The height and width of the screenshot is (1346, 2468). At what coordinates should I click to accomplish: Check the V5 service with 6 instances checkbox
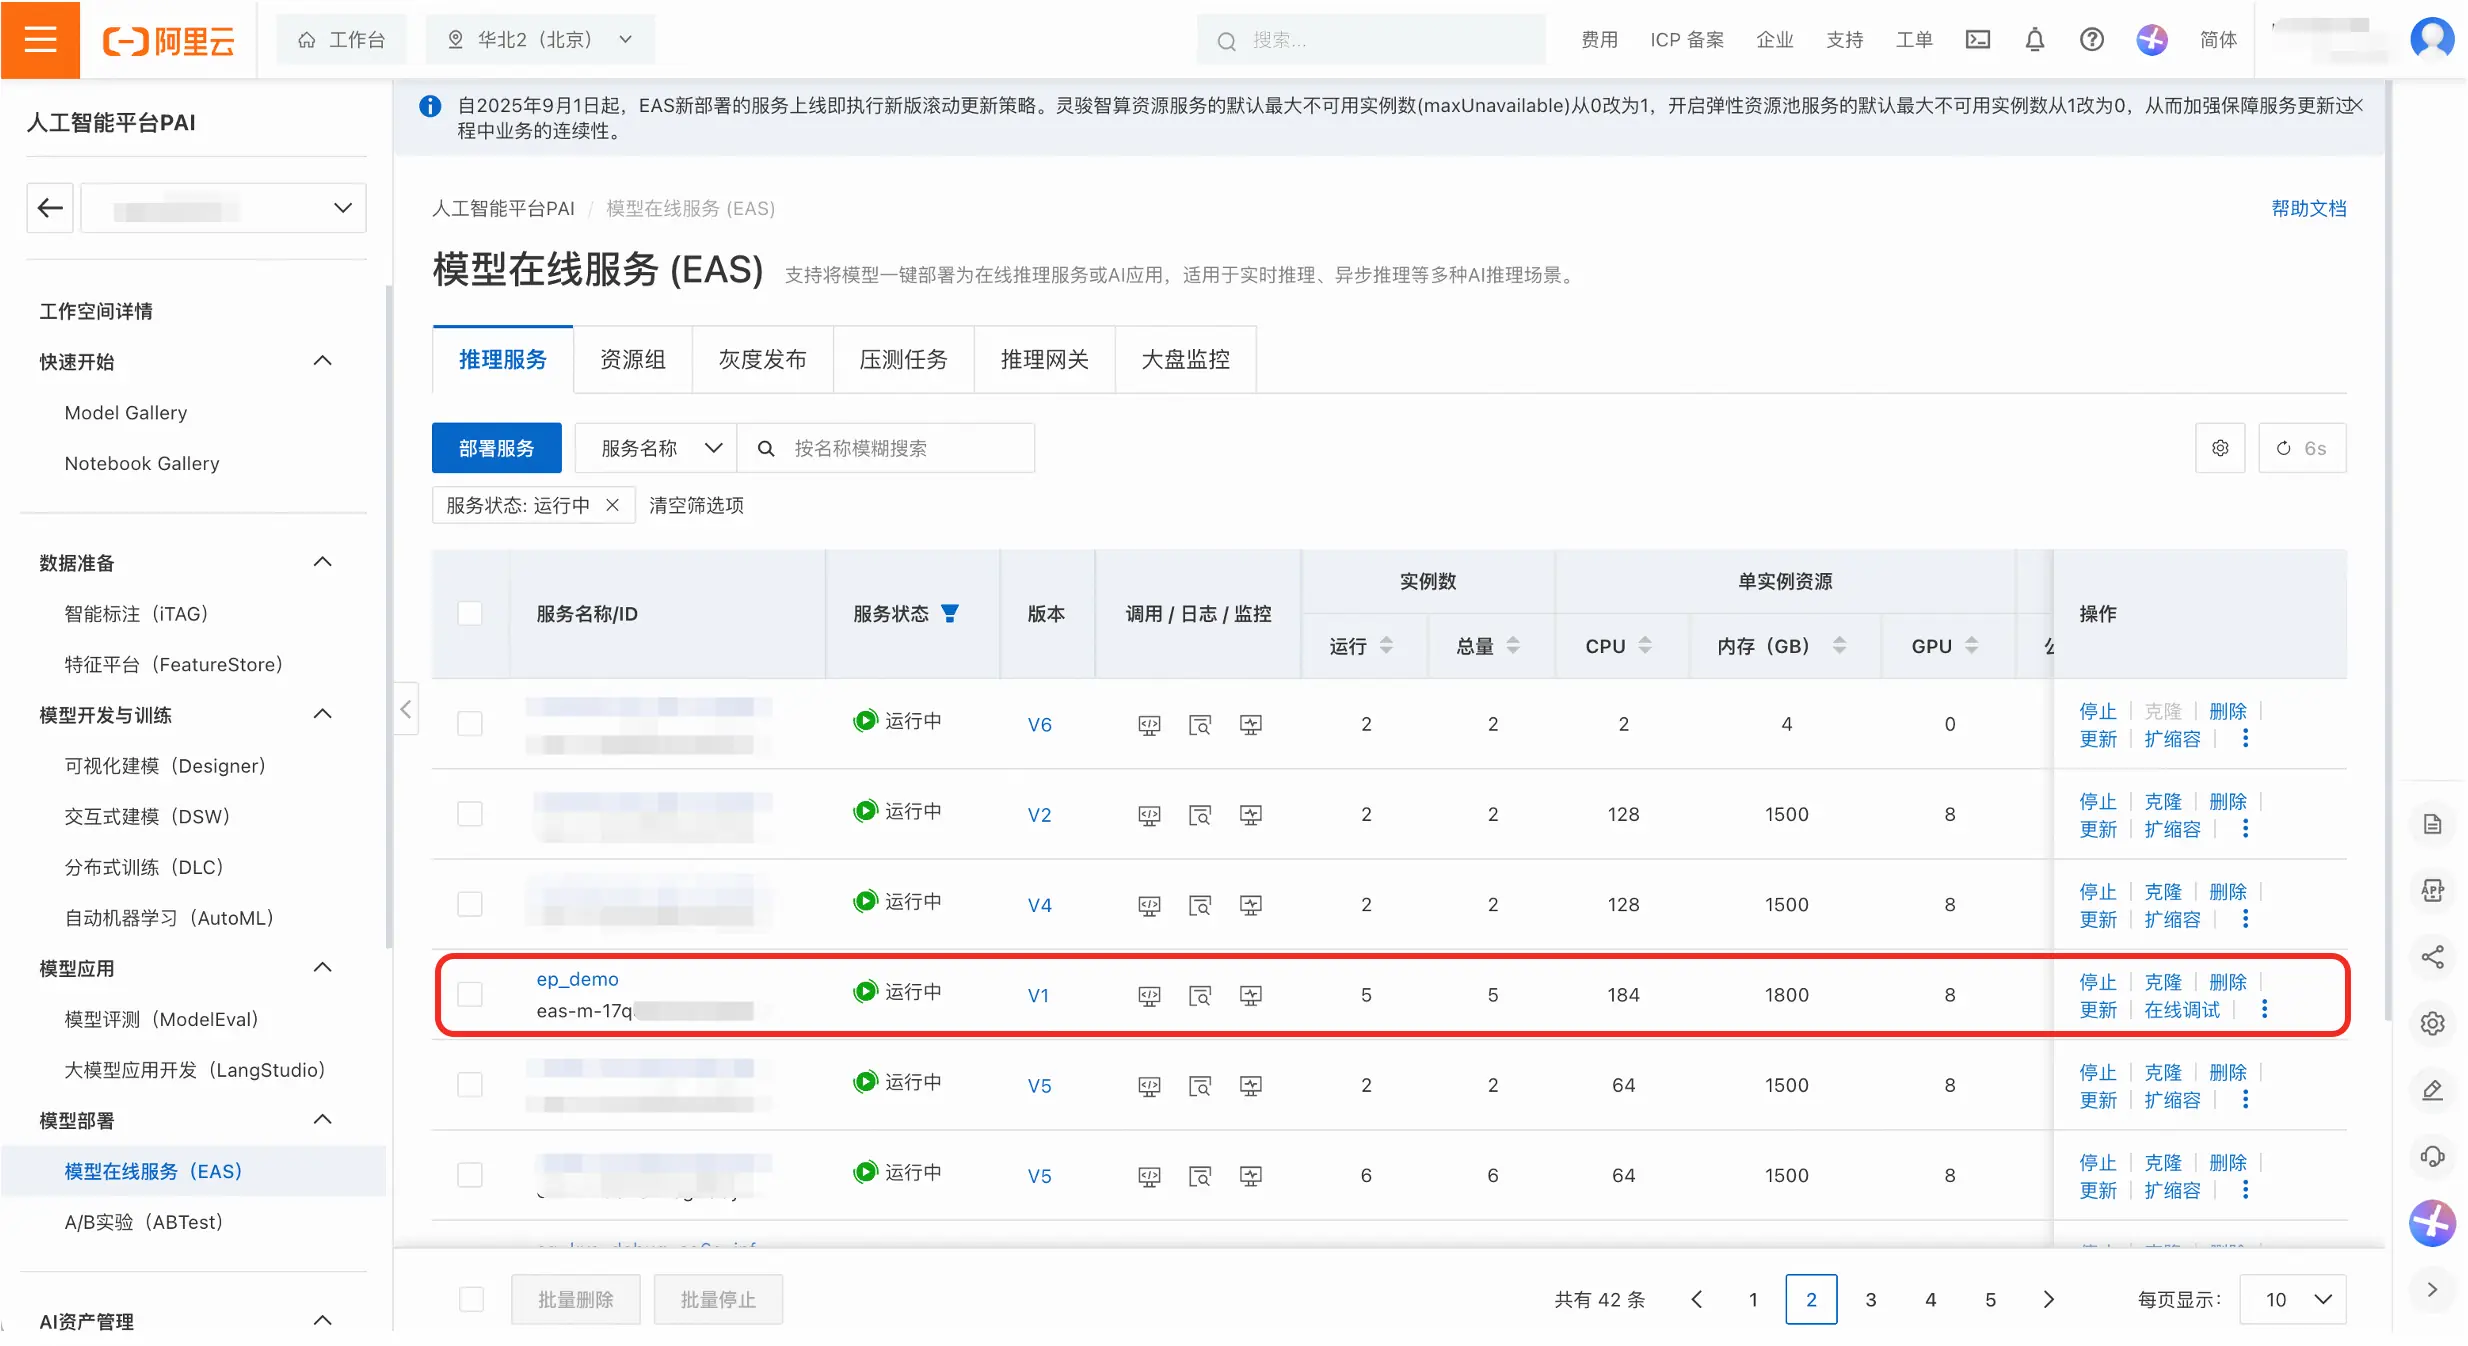(x=470, y=1174)
